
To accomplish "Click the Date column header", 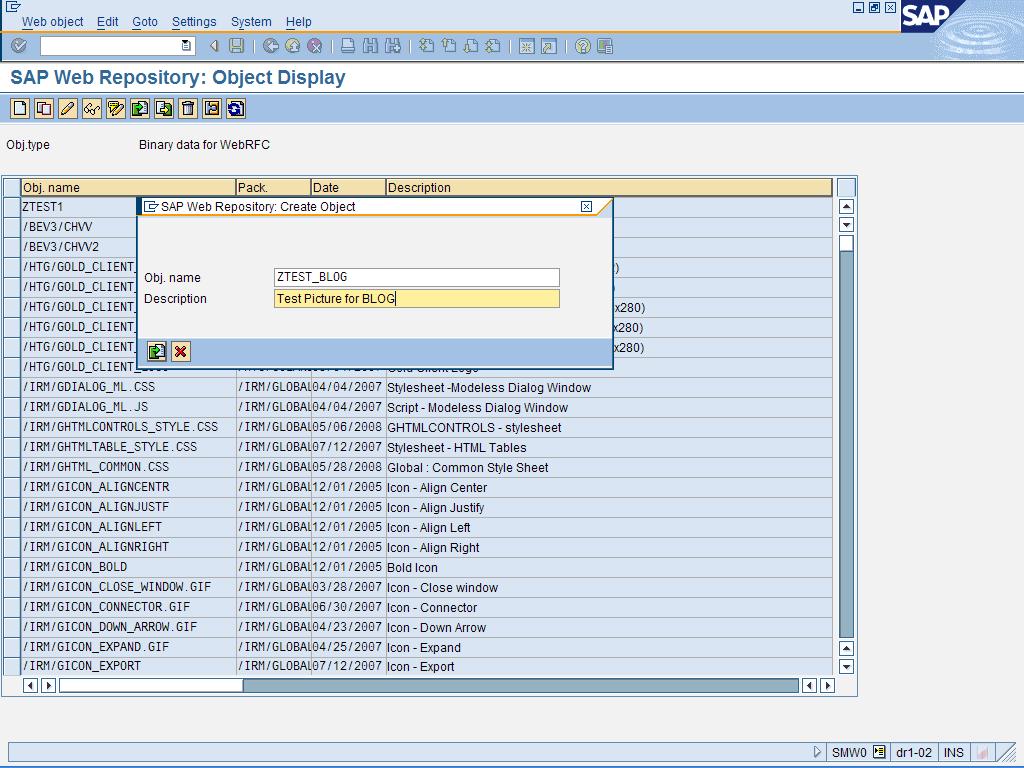I will tap(348, 187).
